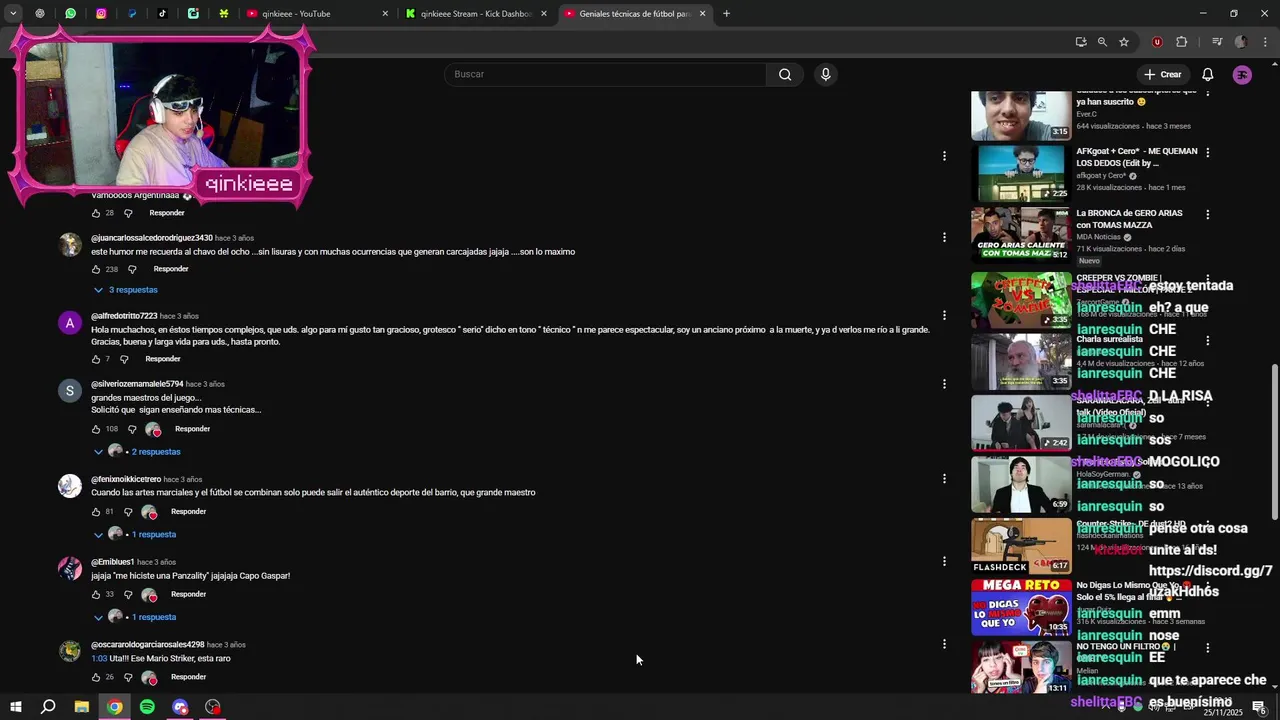Dislike the alfredotritto7223 comment
1280x720 pixels.
point(124,359)
